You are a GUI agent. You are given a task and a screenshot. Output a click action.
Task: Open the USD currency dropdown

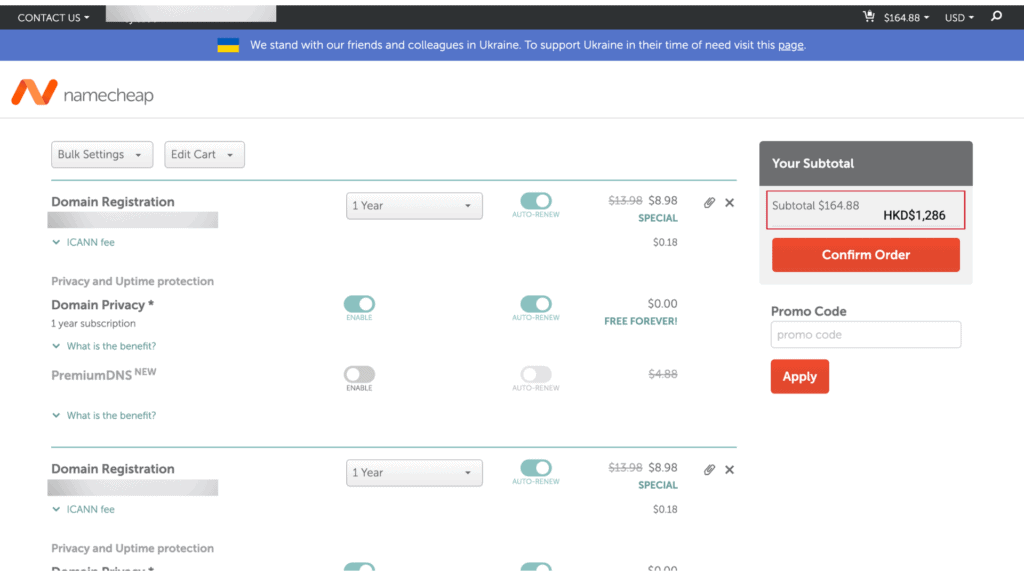click(x=959, y=18)
